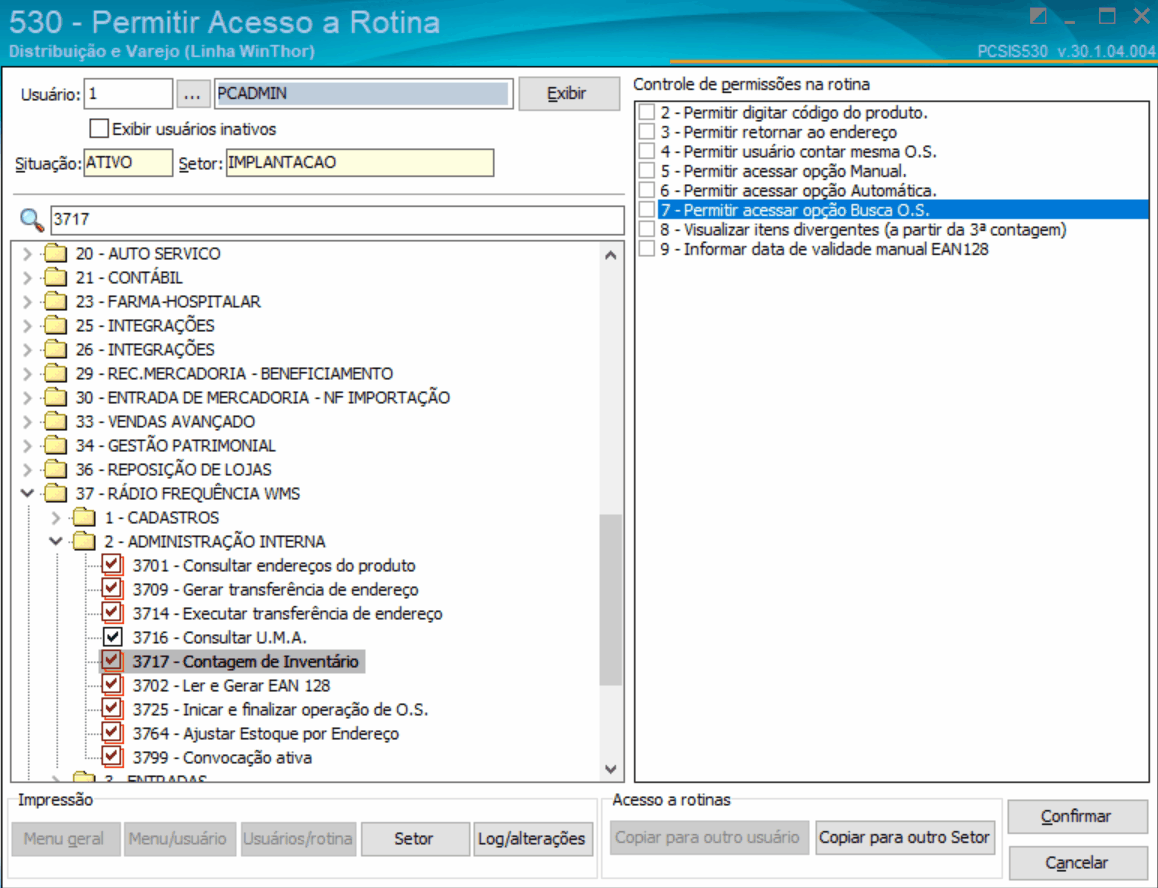Screen dimensions: 1158x888
Task: Click the tree vertical scrollbar thumb
Action: coord(611,600)
